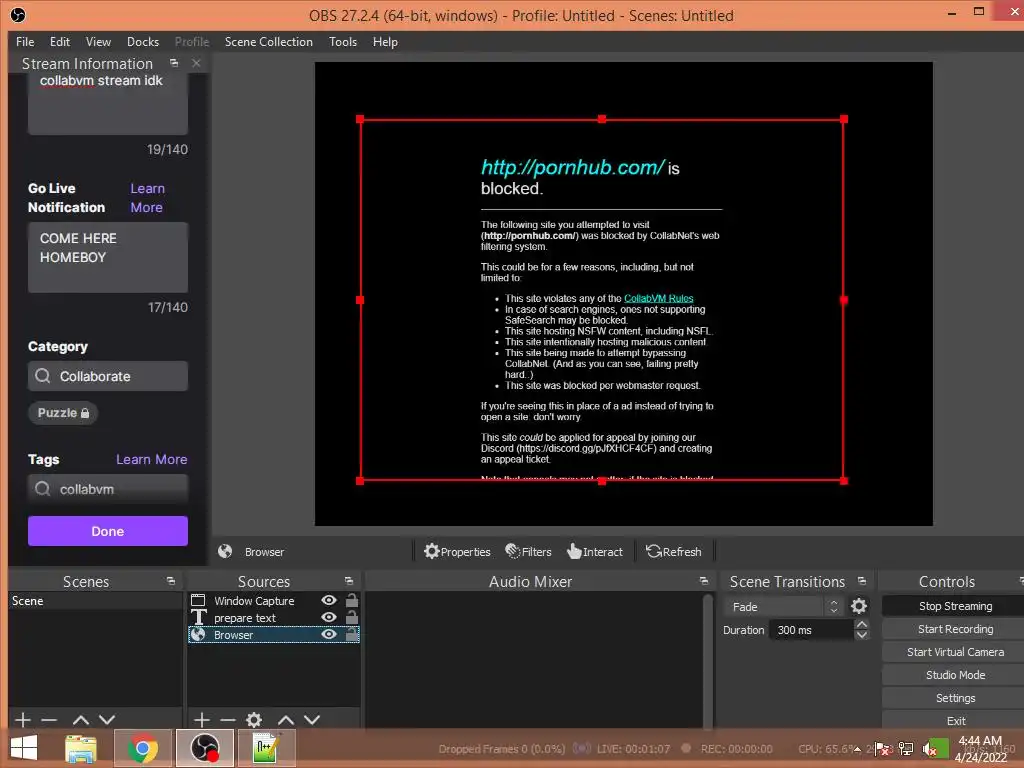1024x768 pixels.
Task: Open source properties gear in Sources toolbar
Action: tap(254, 720)
